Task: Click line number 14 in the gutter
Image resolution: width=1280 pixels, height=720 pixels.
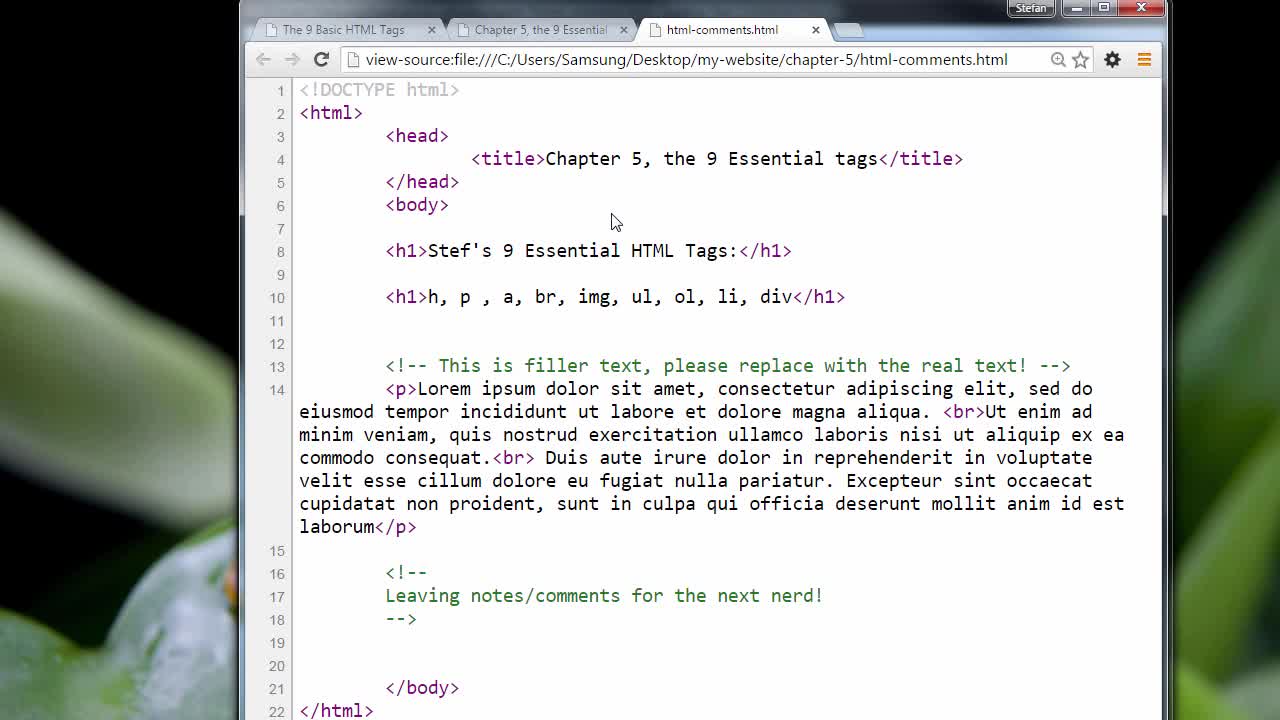Action: coord(277,390)
